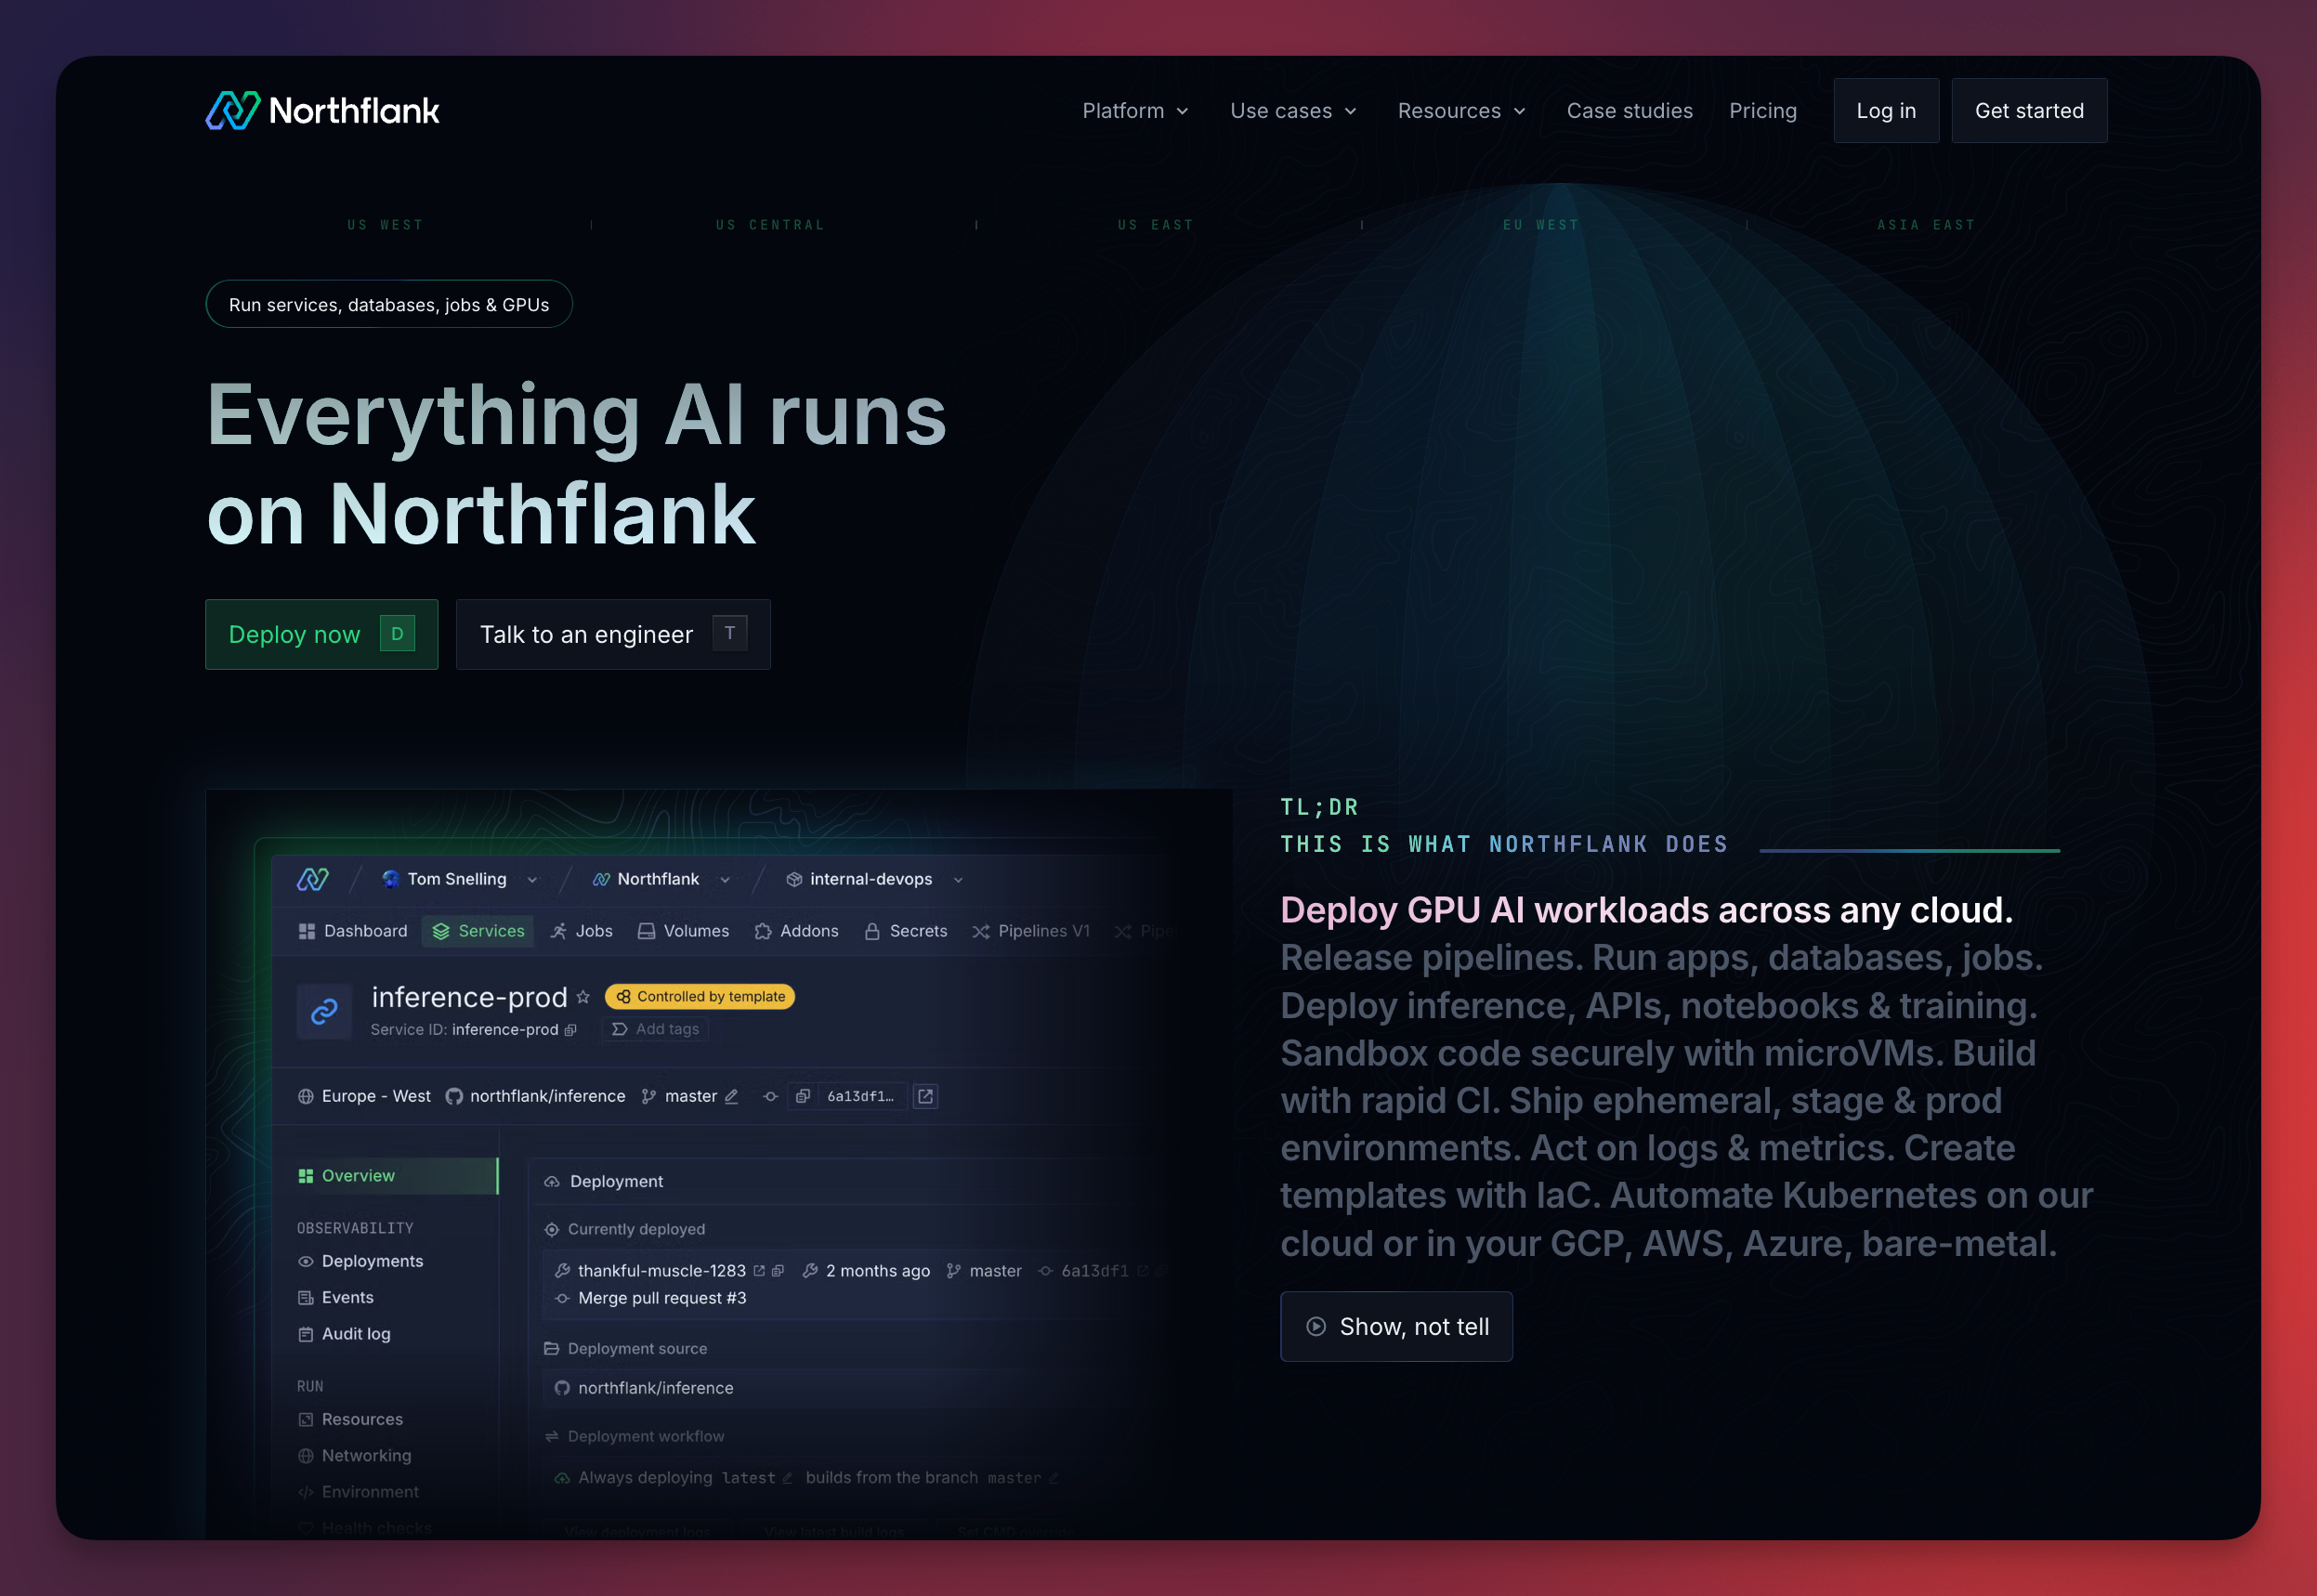Edit the master branch with pencil icon
Screen dimensions: 2317x1596
tap(731, 1096)
